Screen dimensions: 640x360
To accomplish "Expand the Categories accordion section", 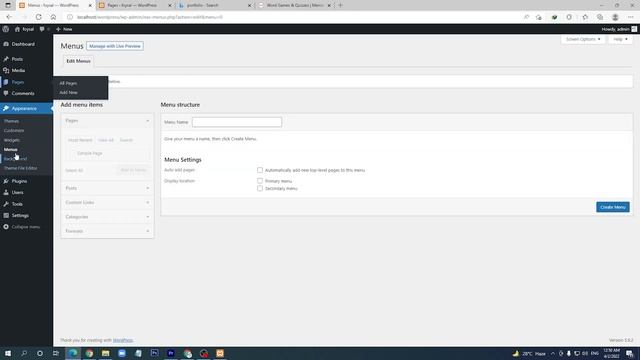I will click(107, 217).
